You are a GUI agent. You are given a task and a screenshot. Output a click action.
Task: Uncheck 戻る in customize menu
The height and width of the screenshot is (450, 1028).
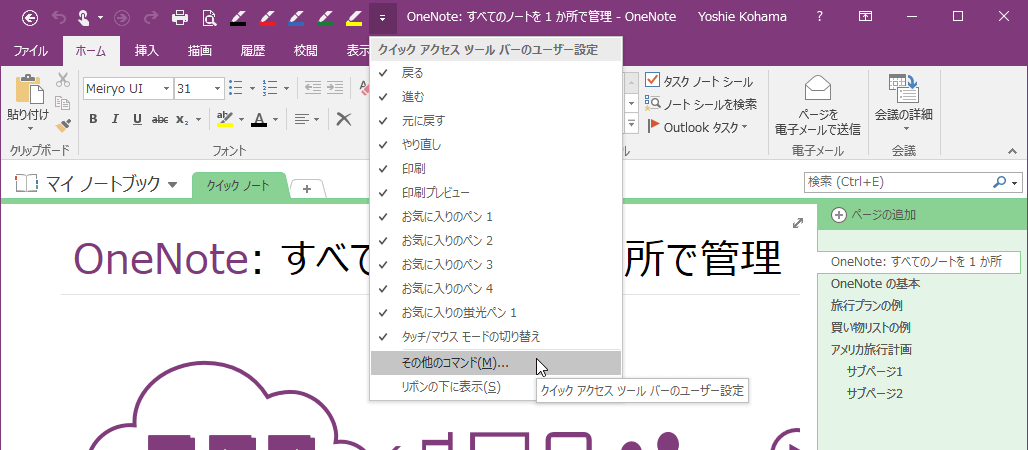pyautogui.click(x=496, y=73)
